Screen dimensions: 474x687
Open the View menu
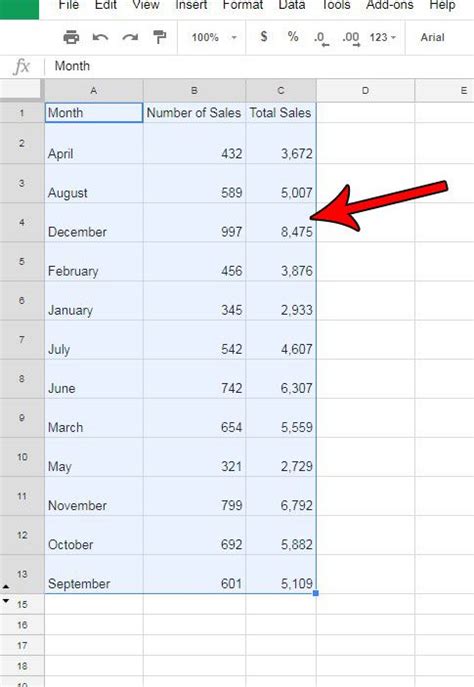click(145, 5)
